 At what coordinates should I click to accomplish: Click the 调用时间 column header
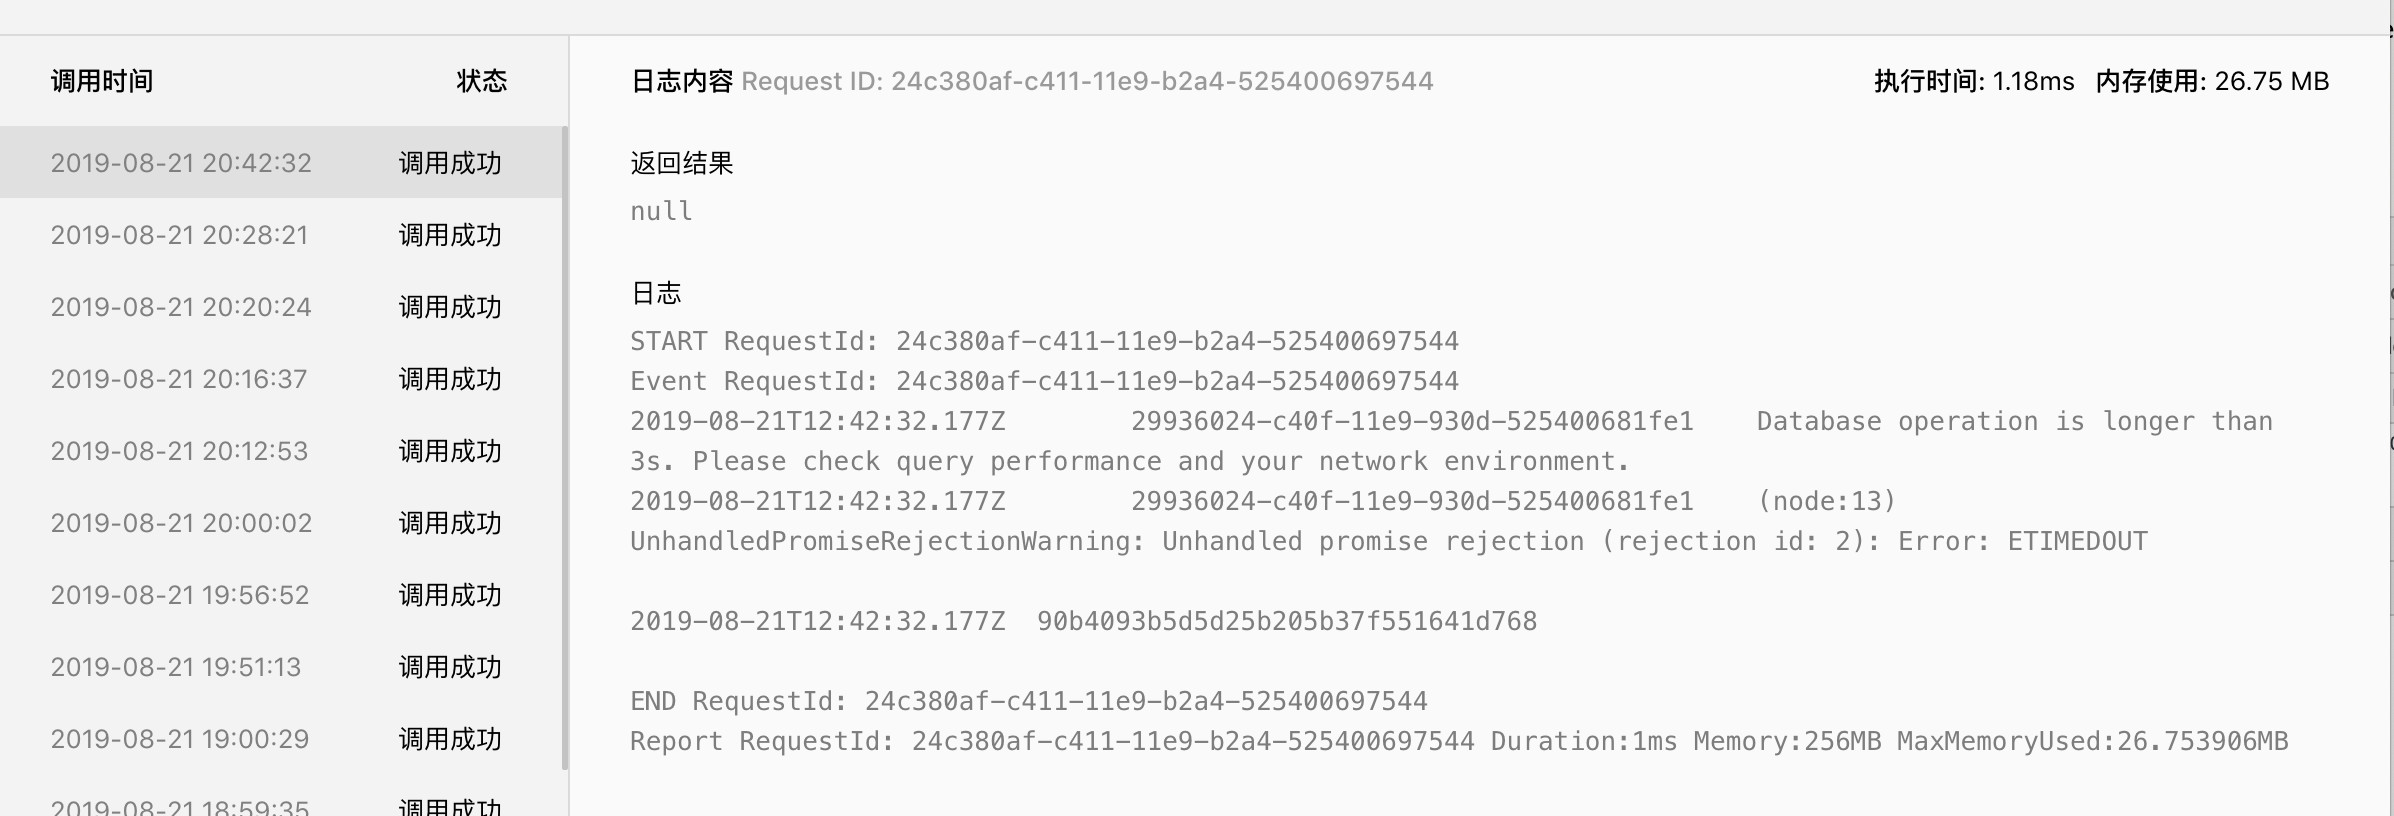[102, 81]
